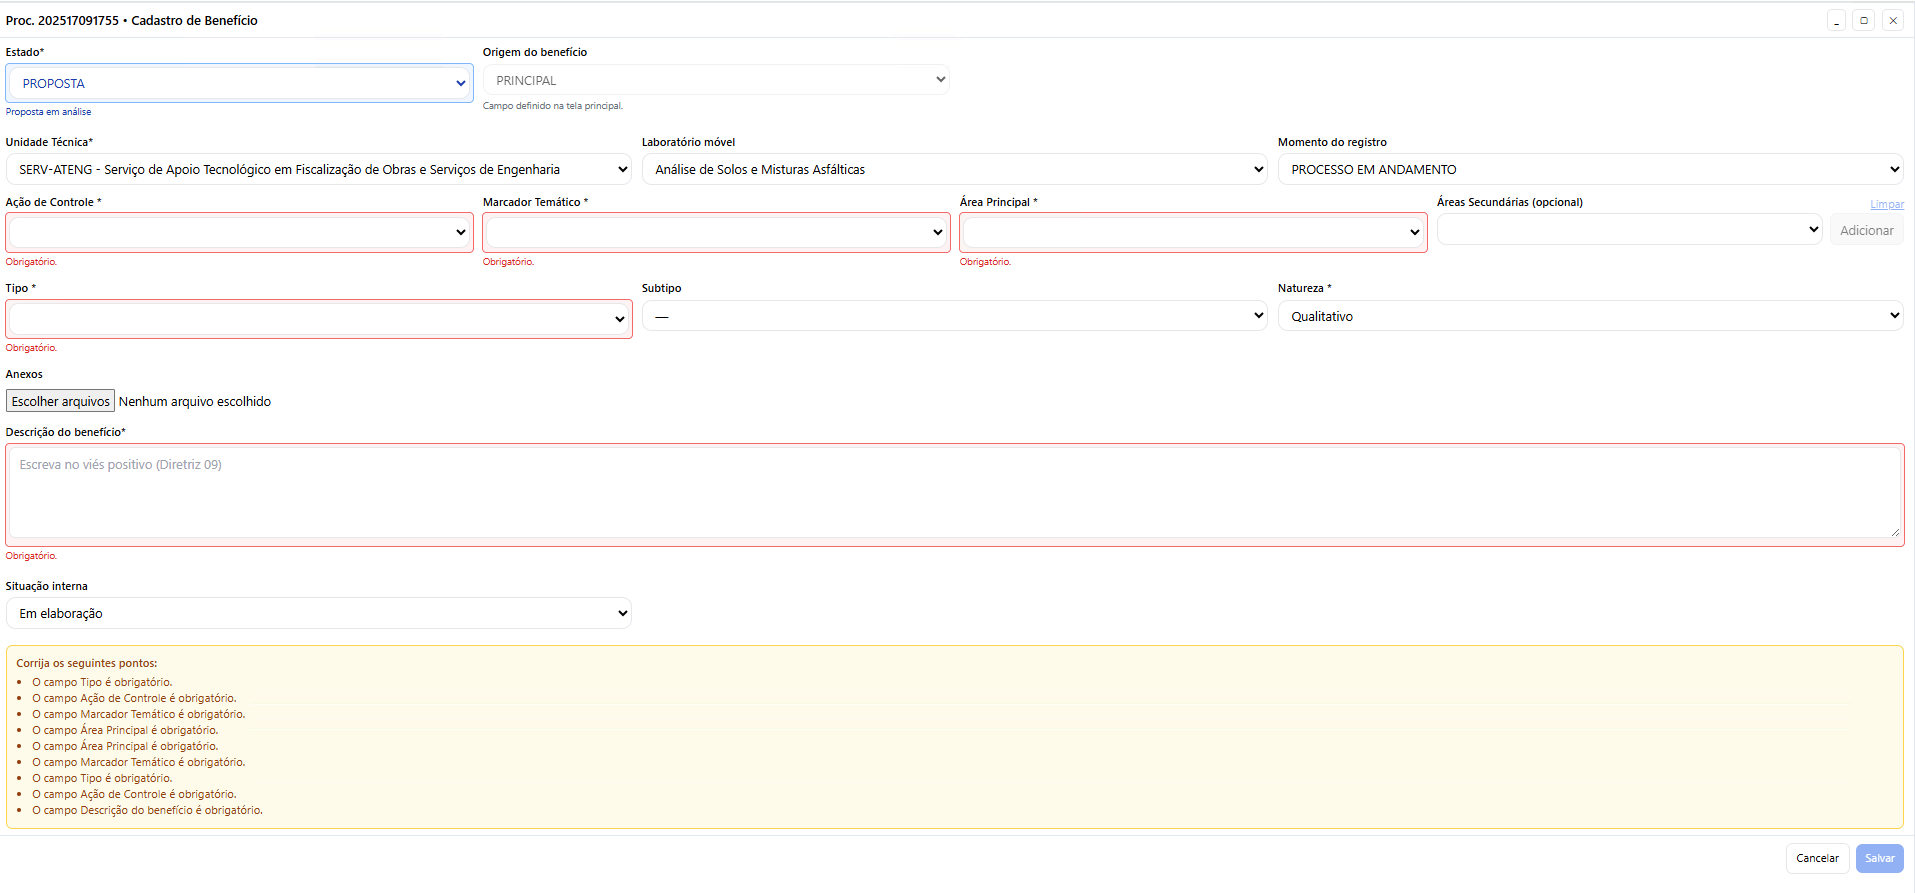The height and width of the screenshot is (893, 1915).
Task: Open the Estado dropdown showing PROPOSTA
Action: pos(239,84)
